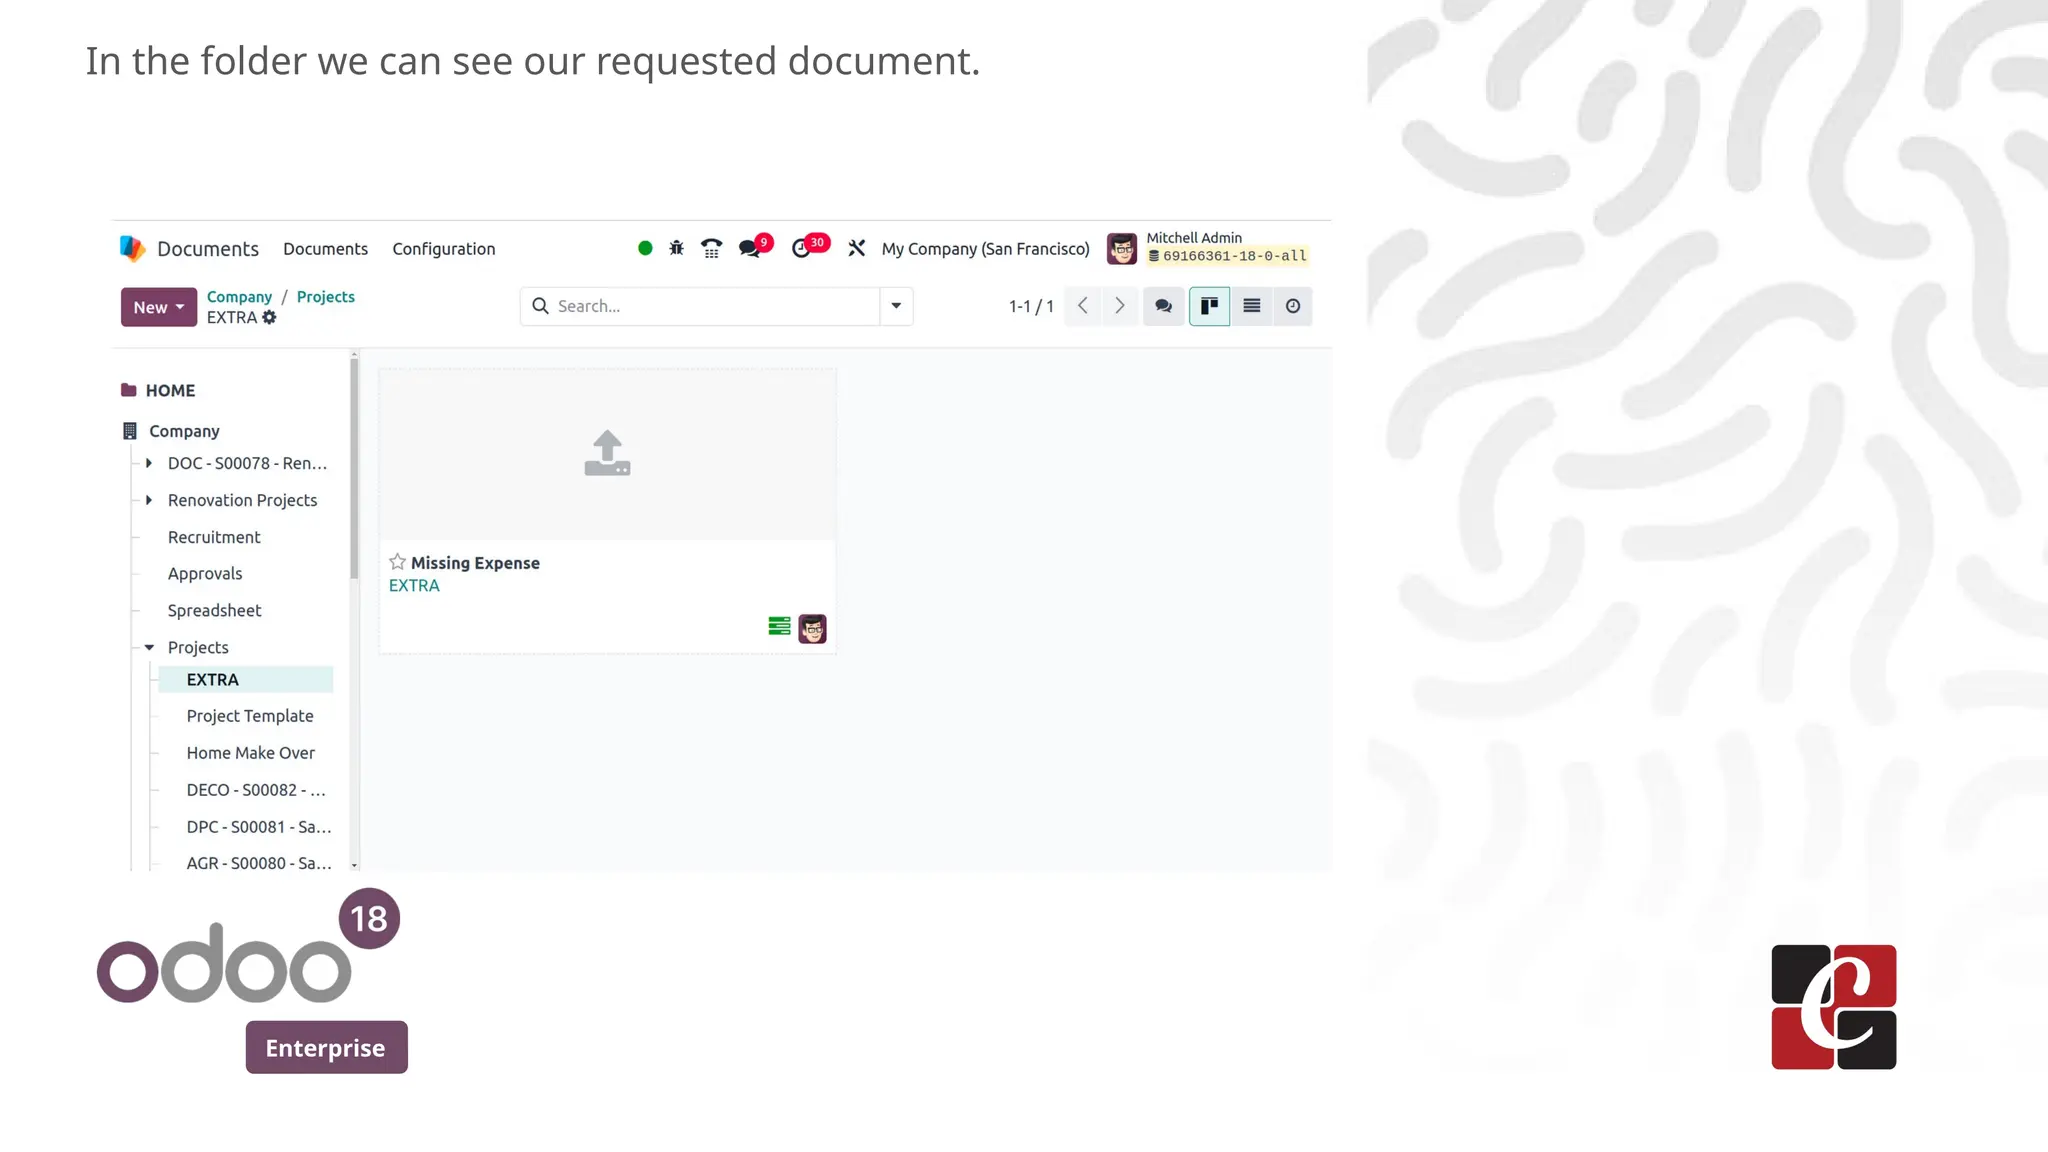This screenshot has width=2048, height=1152.
Task: Click the Company breadcrumb link
Action: tap(239, 297)
